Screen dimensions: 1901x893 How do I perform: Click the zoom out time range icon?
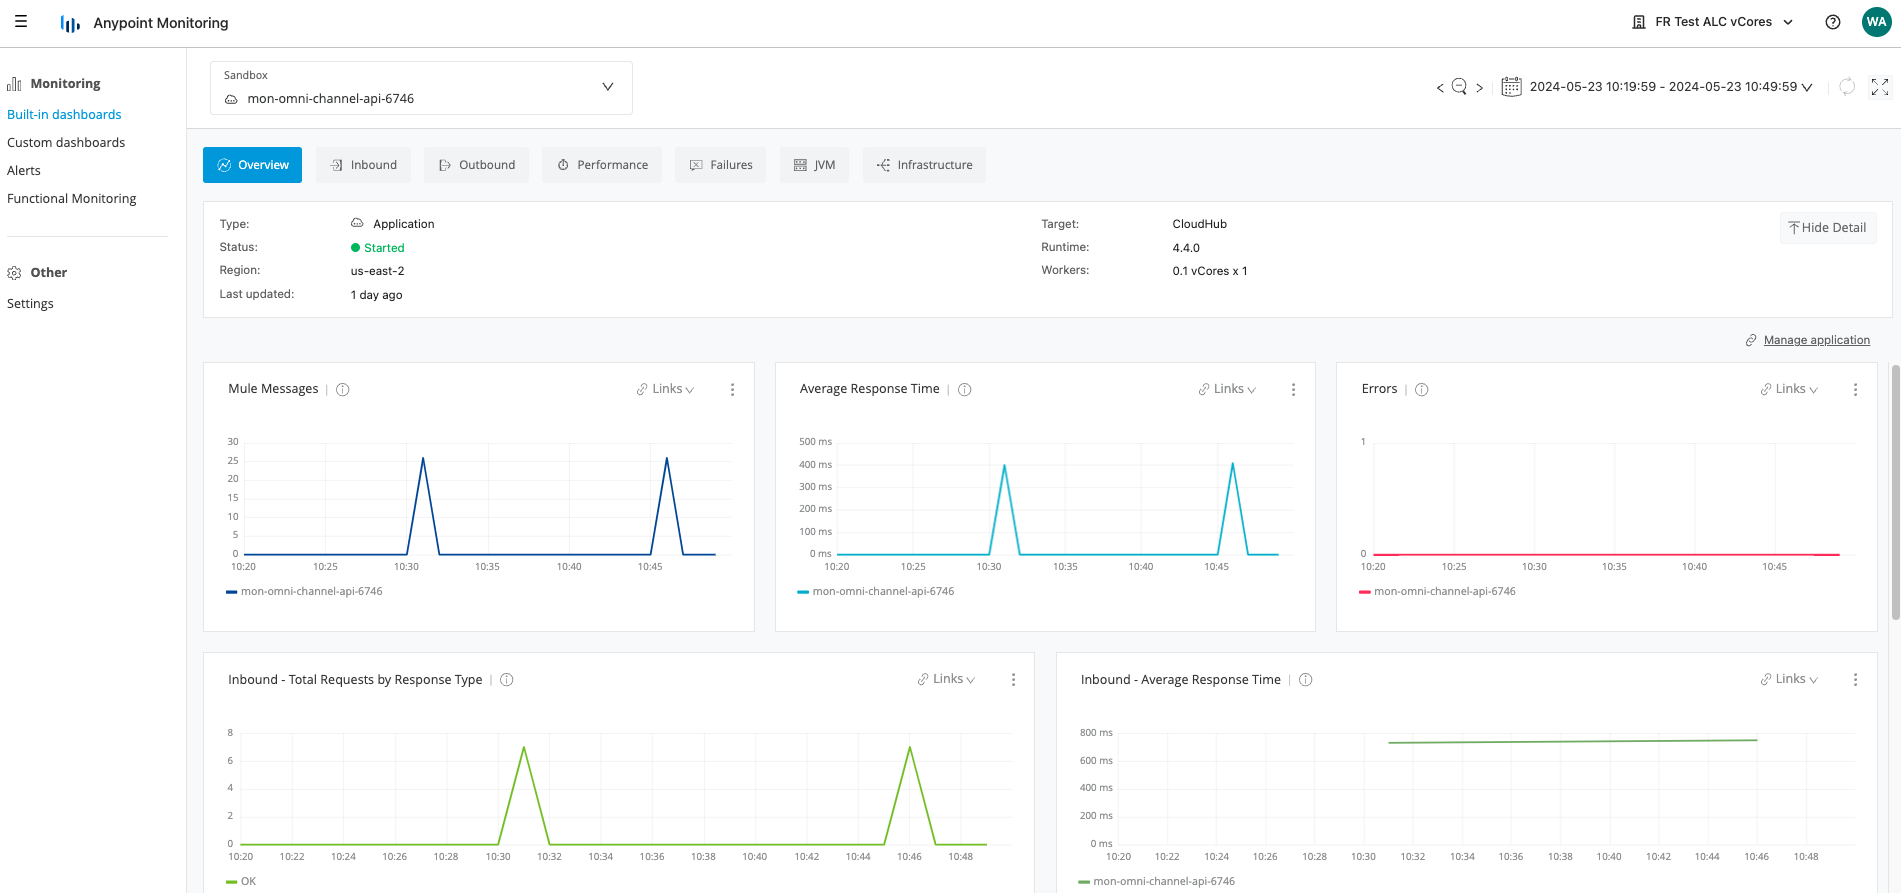[x=1459, y=87]
